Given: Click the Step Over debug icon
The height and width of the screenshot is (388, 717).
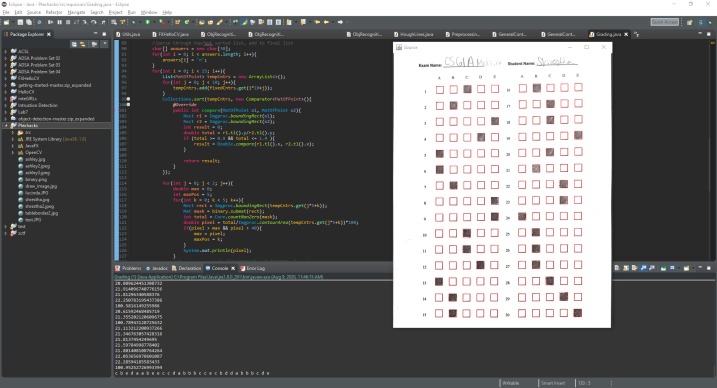Looking at the screenshot, I should [x=93, y=22].
